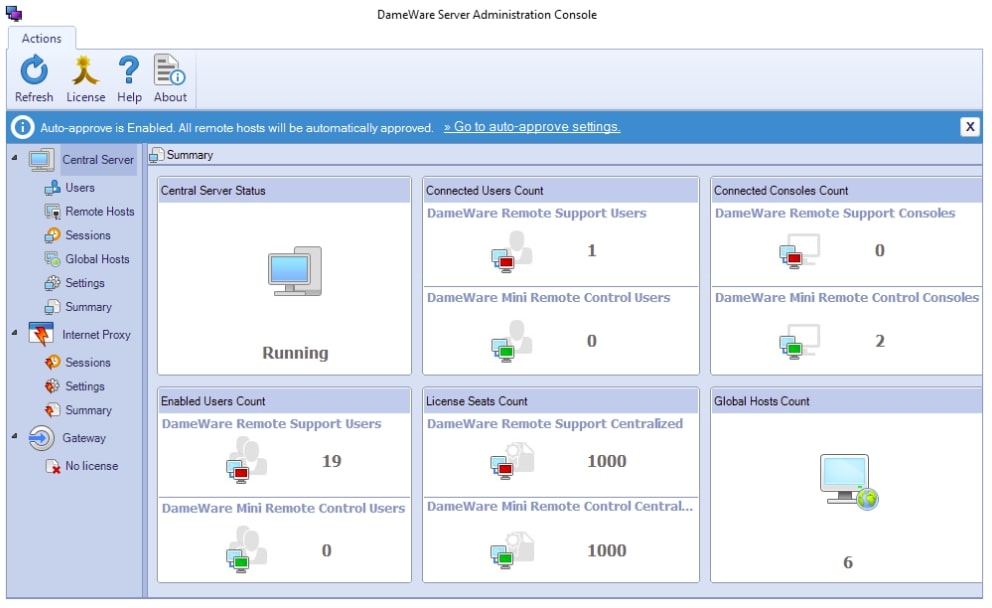The width and height of the screenshot is (992, 608).
Task: Click the Refresh toolbar icon
Action: tap(34, 70)
